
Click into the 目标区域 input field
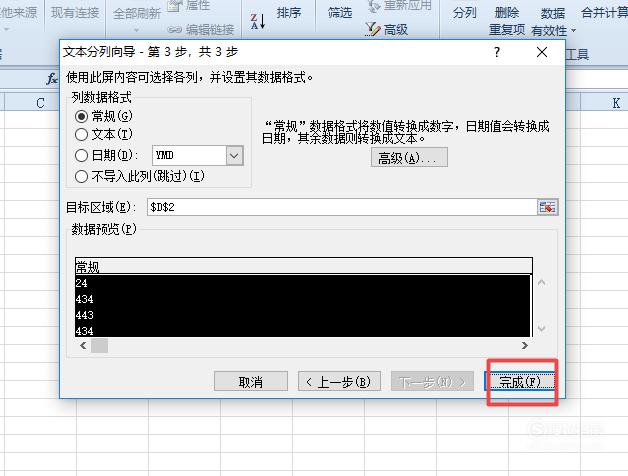pyautogui.click(x=342, y=207)
